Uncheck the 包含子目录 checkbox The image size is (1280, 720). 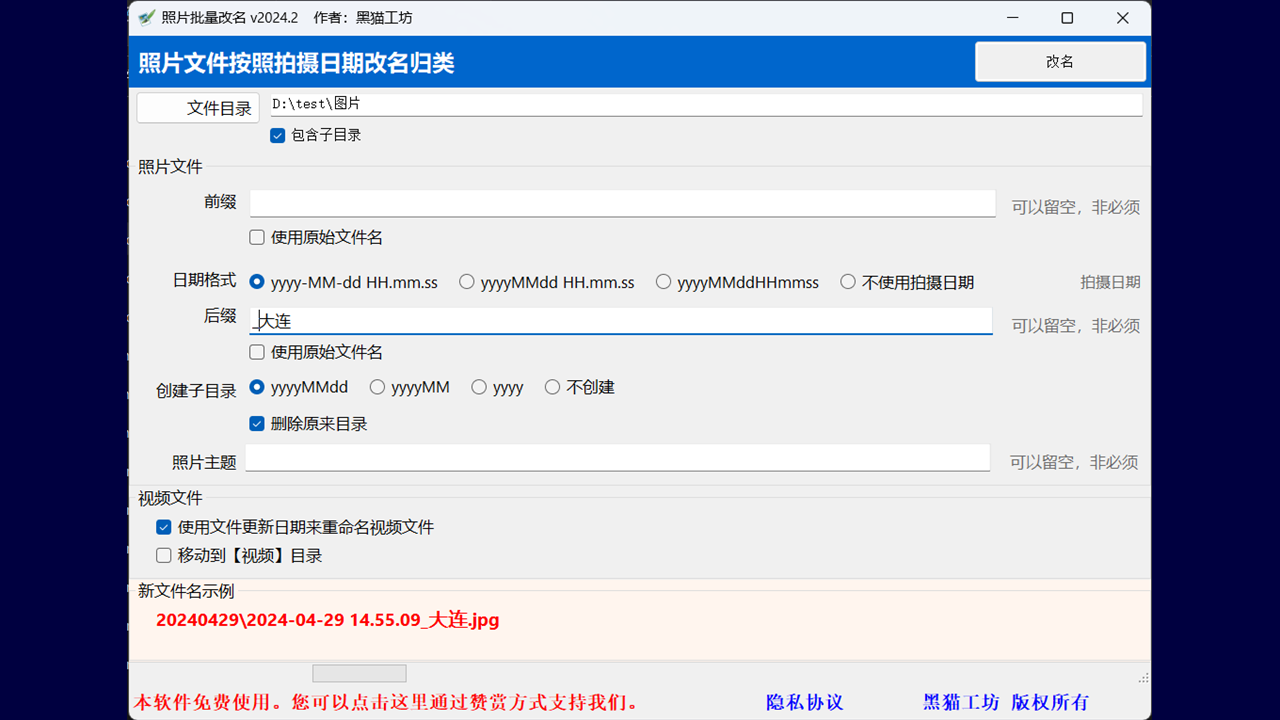277,135
